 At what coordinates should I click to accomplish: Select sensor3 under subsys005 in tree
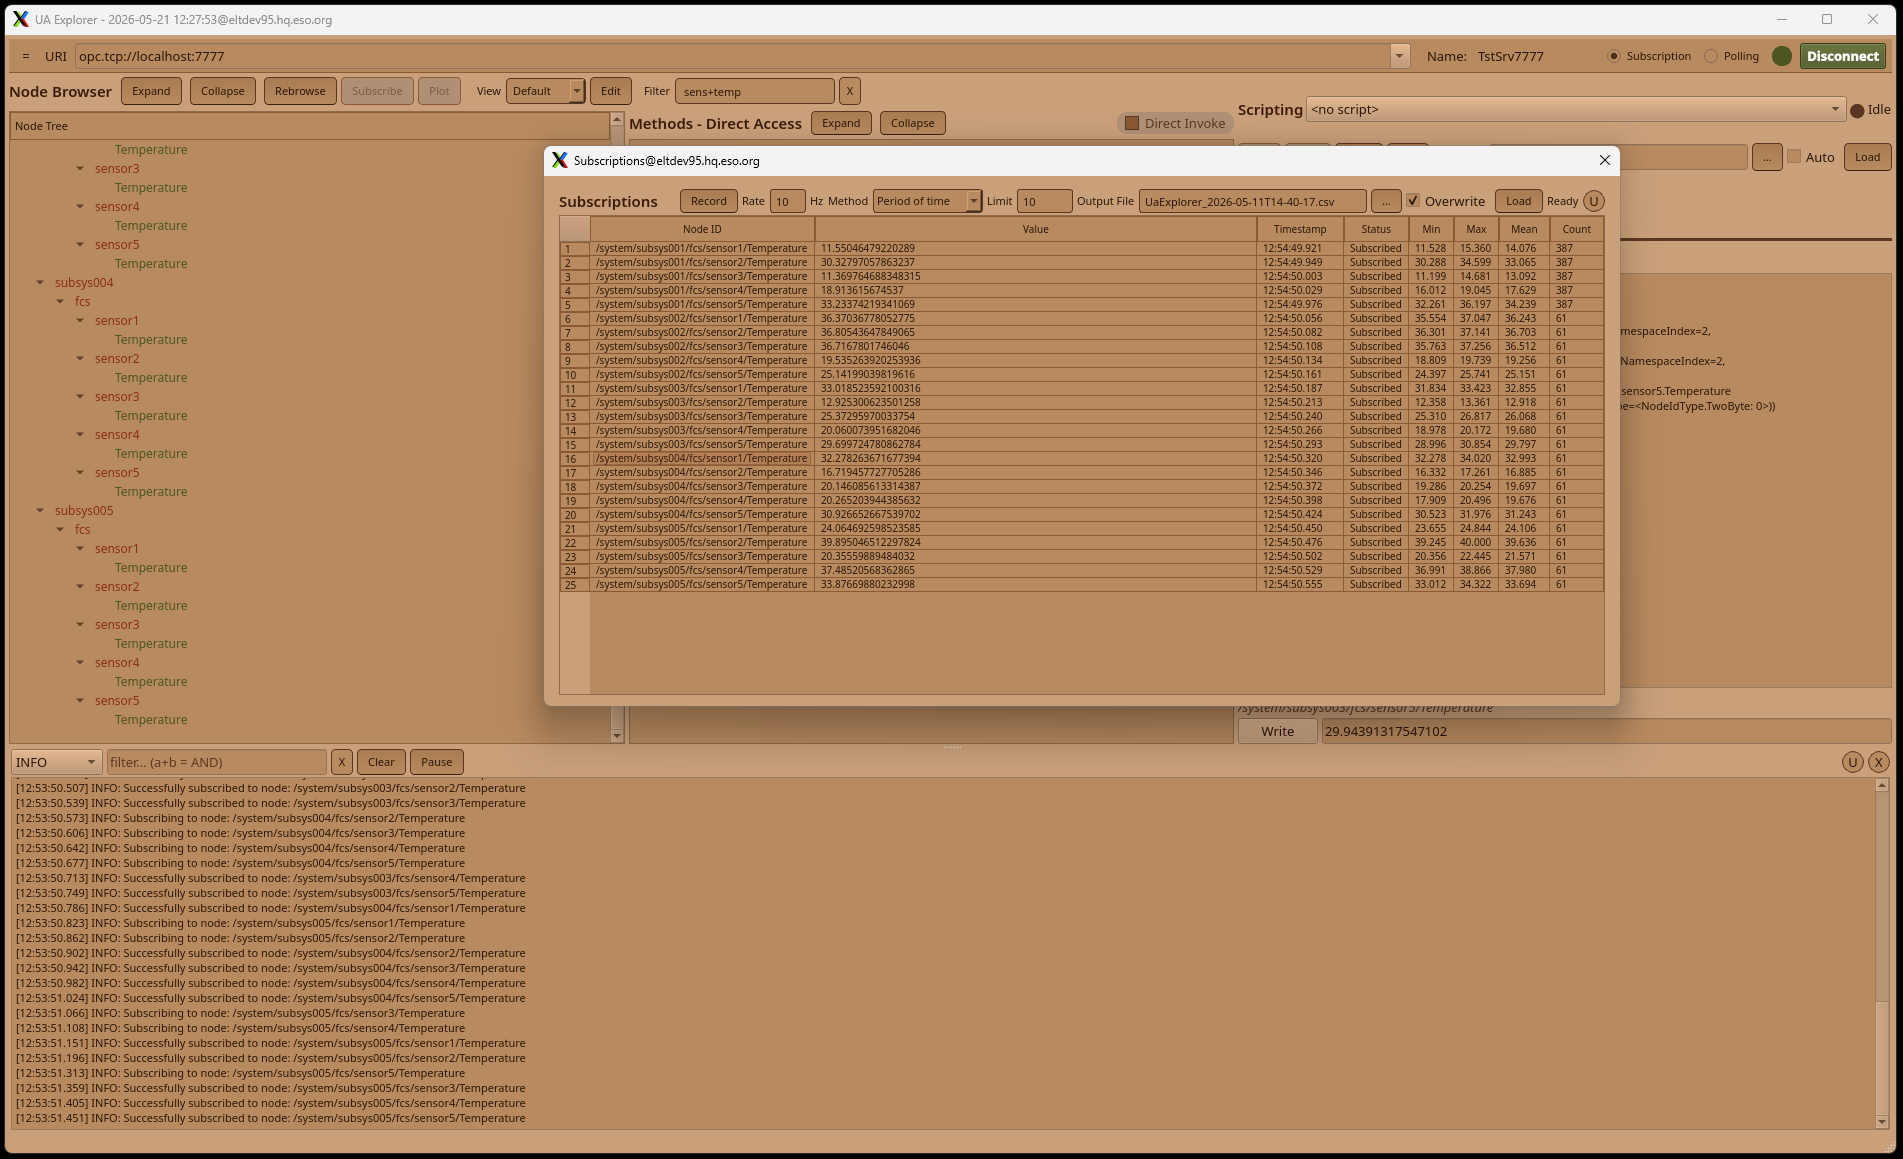tap(117, 625)
